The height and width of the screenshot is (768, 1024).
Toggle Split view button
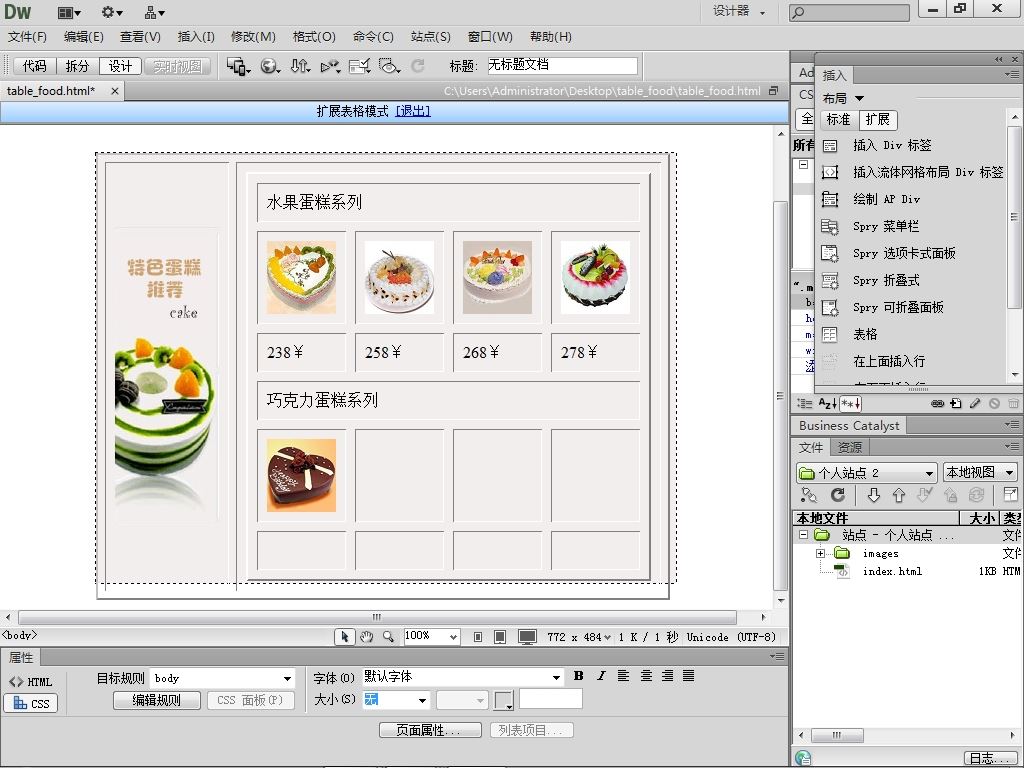point(77,66)
